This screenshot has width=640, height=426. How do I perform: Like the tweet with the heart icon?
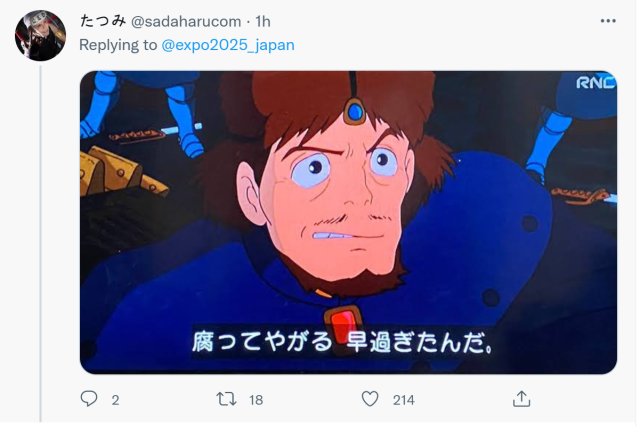[370, 399]
